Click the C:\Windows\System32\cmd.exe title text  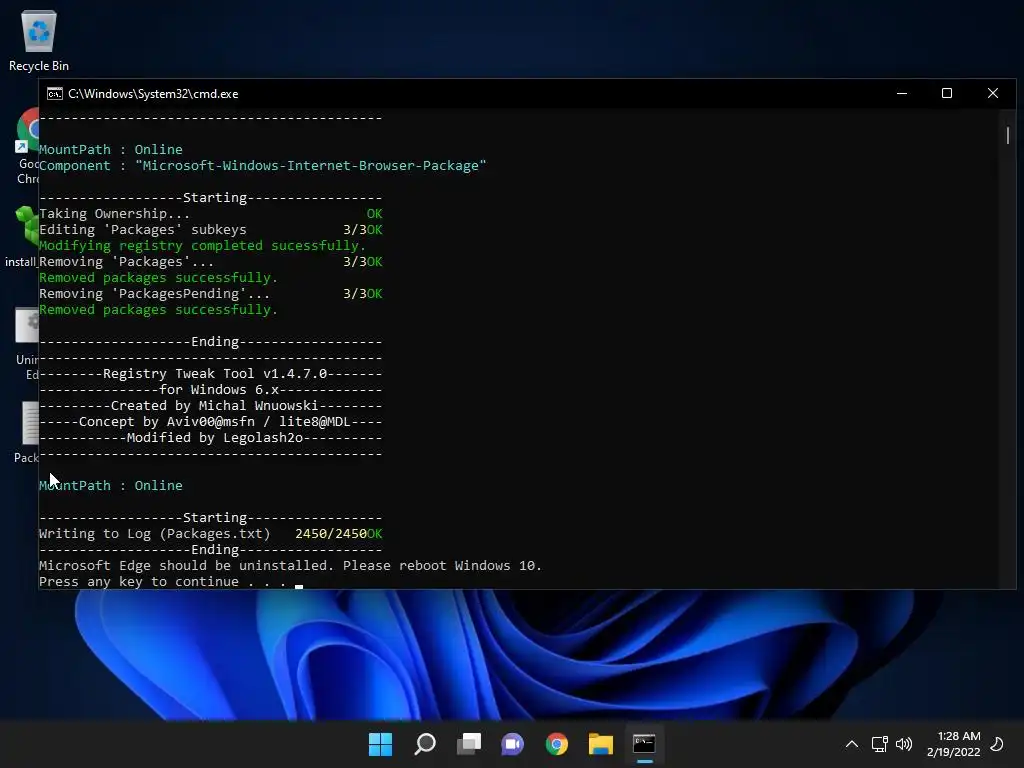click(x=153, y=94)
